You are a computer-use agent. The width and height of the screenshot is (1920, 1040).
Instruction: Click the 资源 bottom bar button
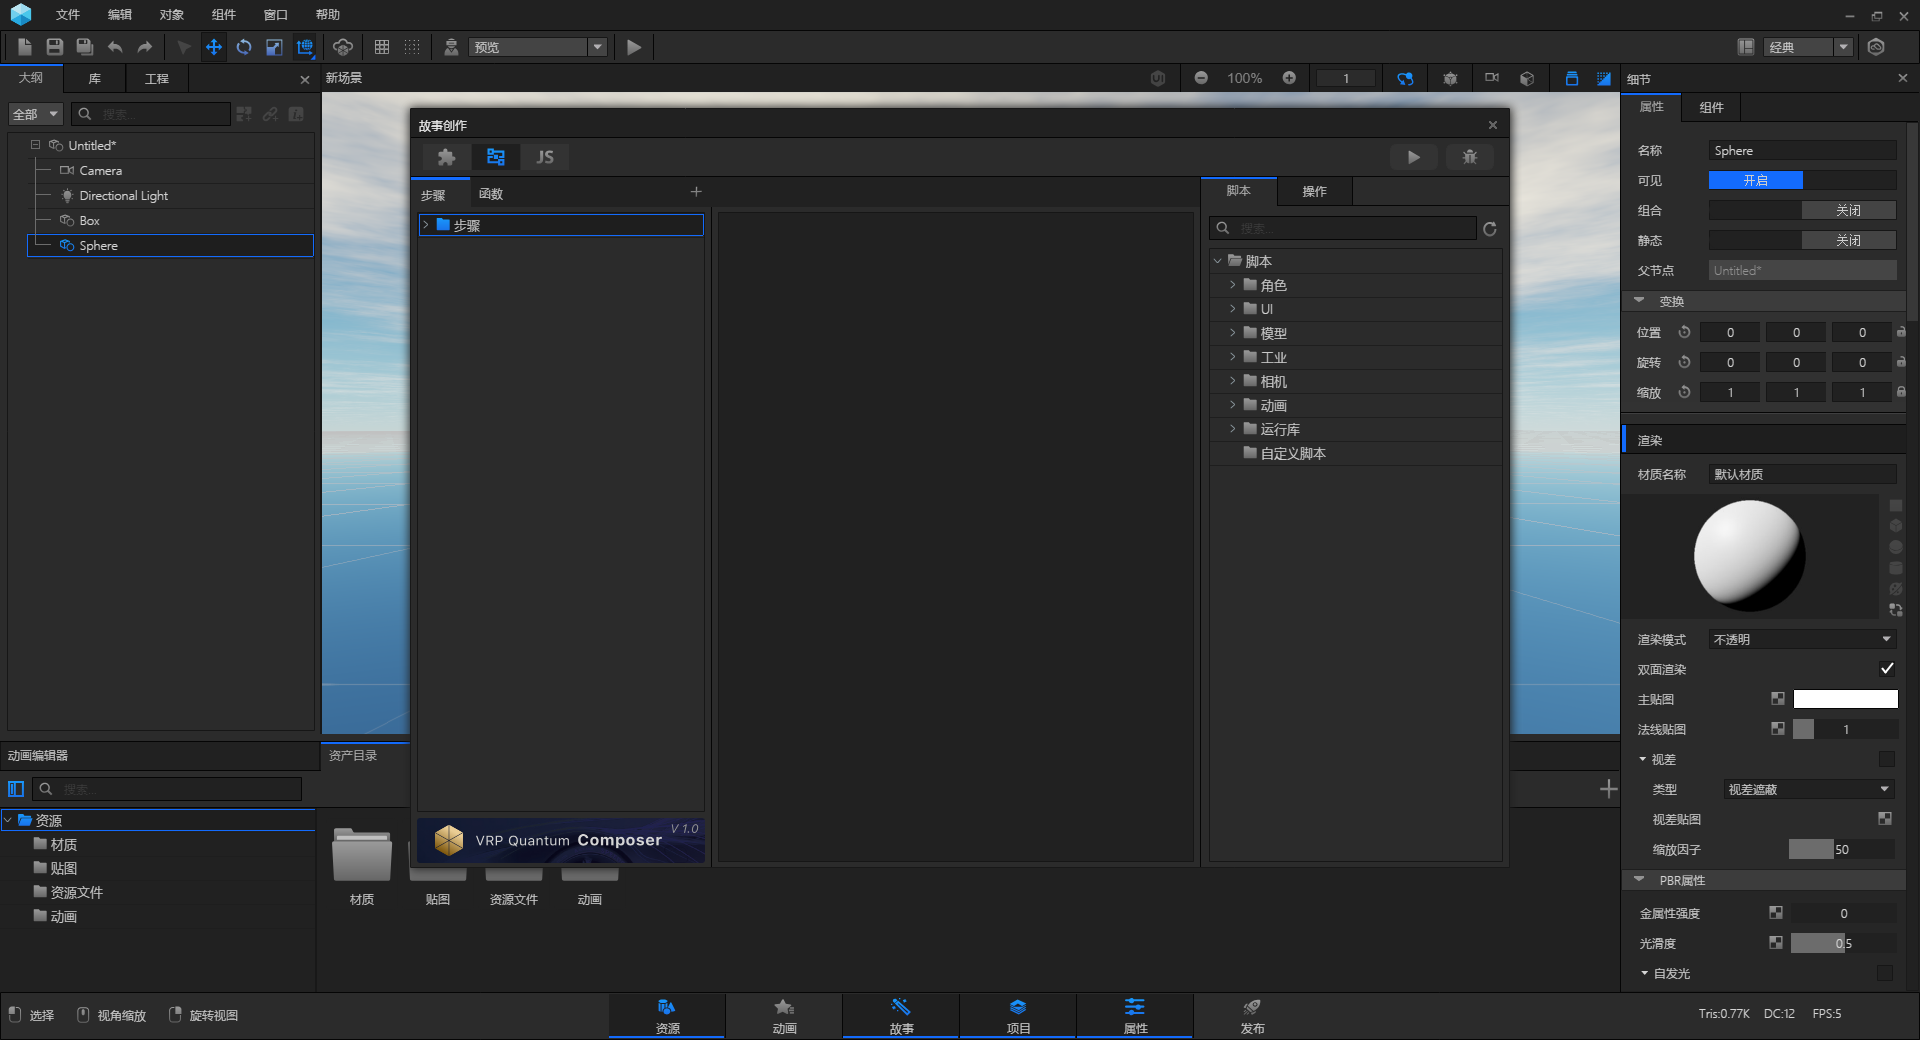tap(667, 1016)
